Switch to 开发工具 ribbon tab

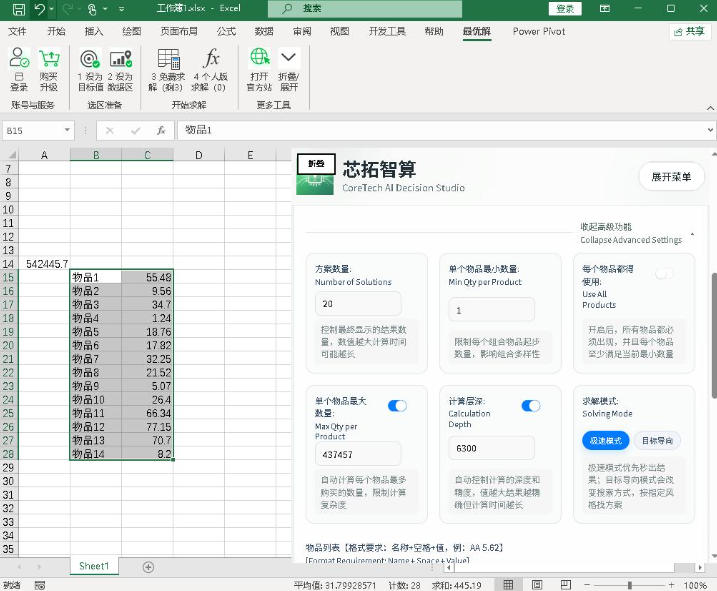(387, 32)
